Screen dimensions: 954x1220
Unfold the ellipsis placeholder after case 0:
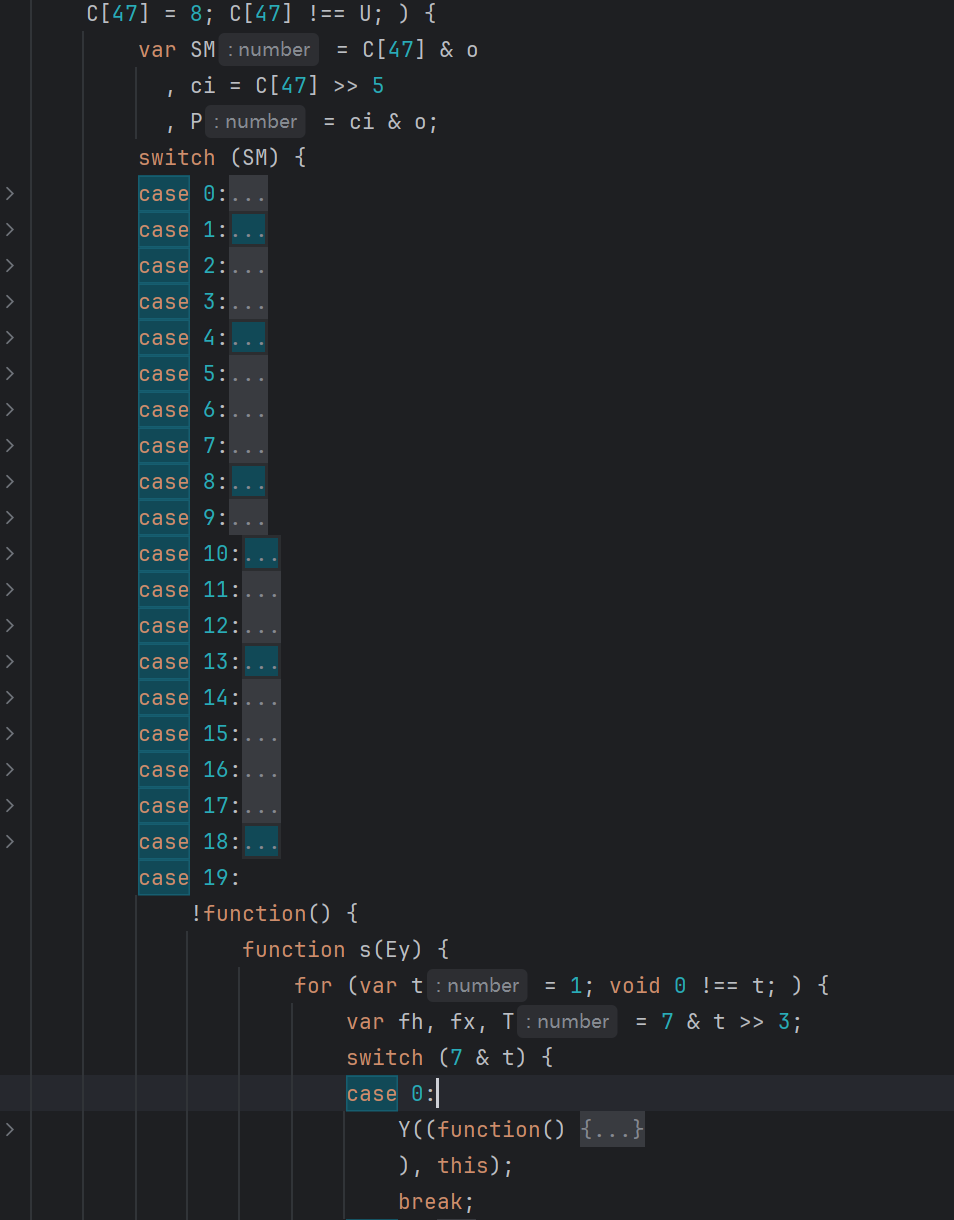[248, 194]
